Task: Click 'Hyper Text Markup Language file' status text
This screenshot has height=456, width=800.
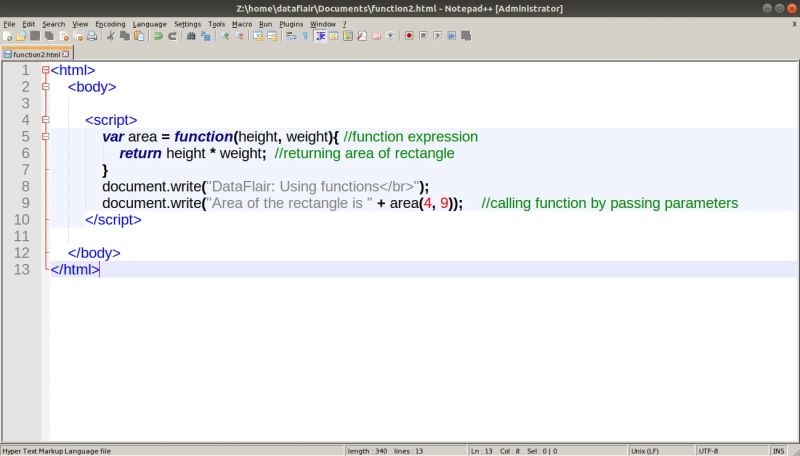Action: (56, 451)
